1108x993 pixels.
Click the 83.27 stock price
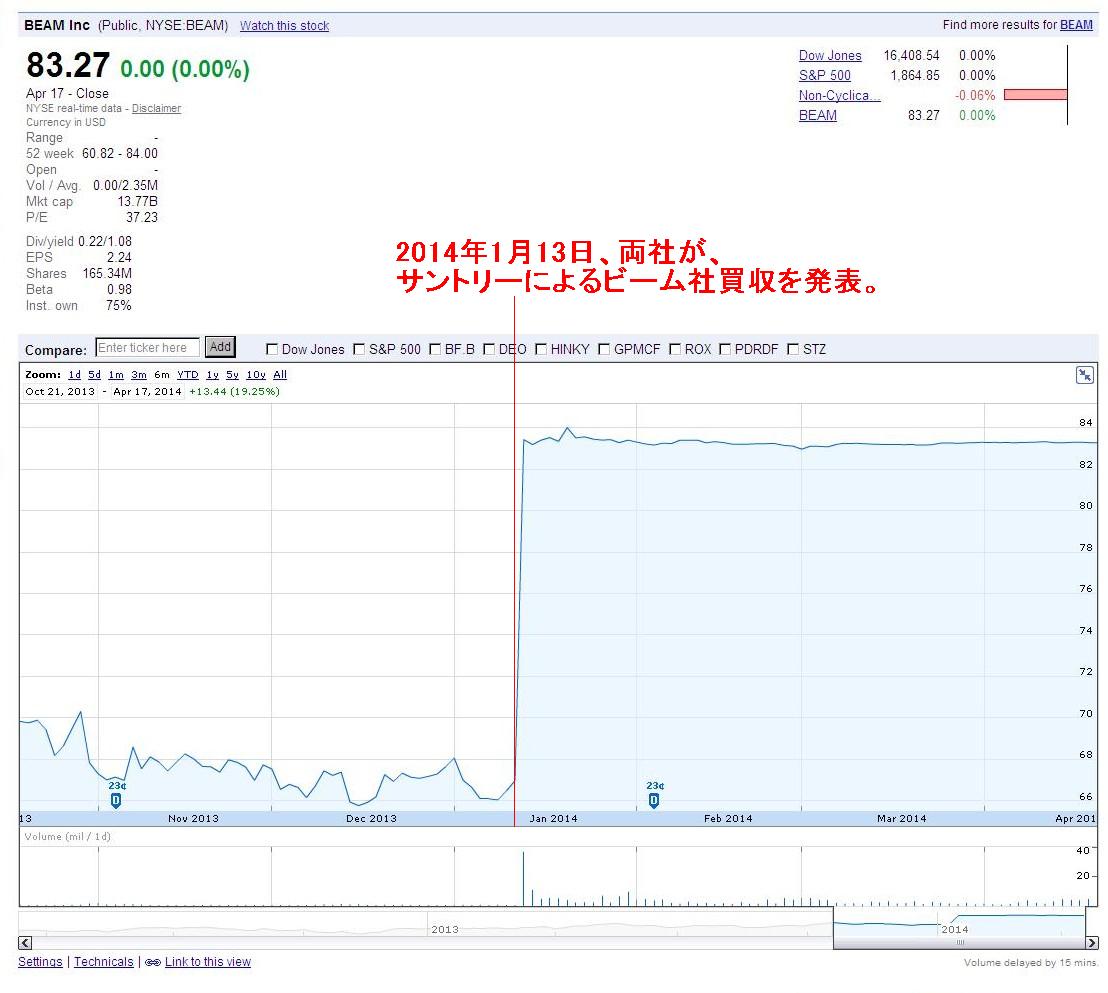click(68, 66)
